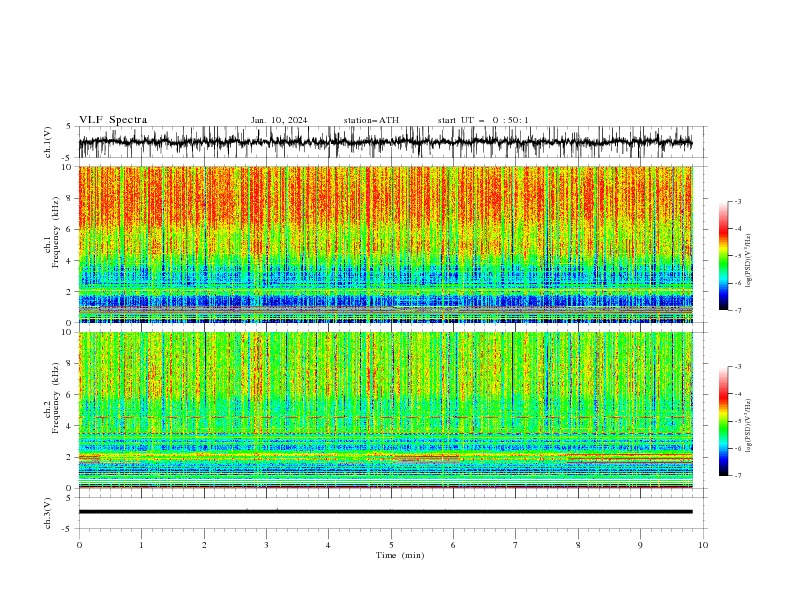Select the "Time (min)" axis label
The width and height of the screenshot is (792, 612).
click(400, 555)
